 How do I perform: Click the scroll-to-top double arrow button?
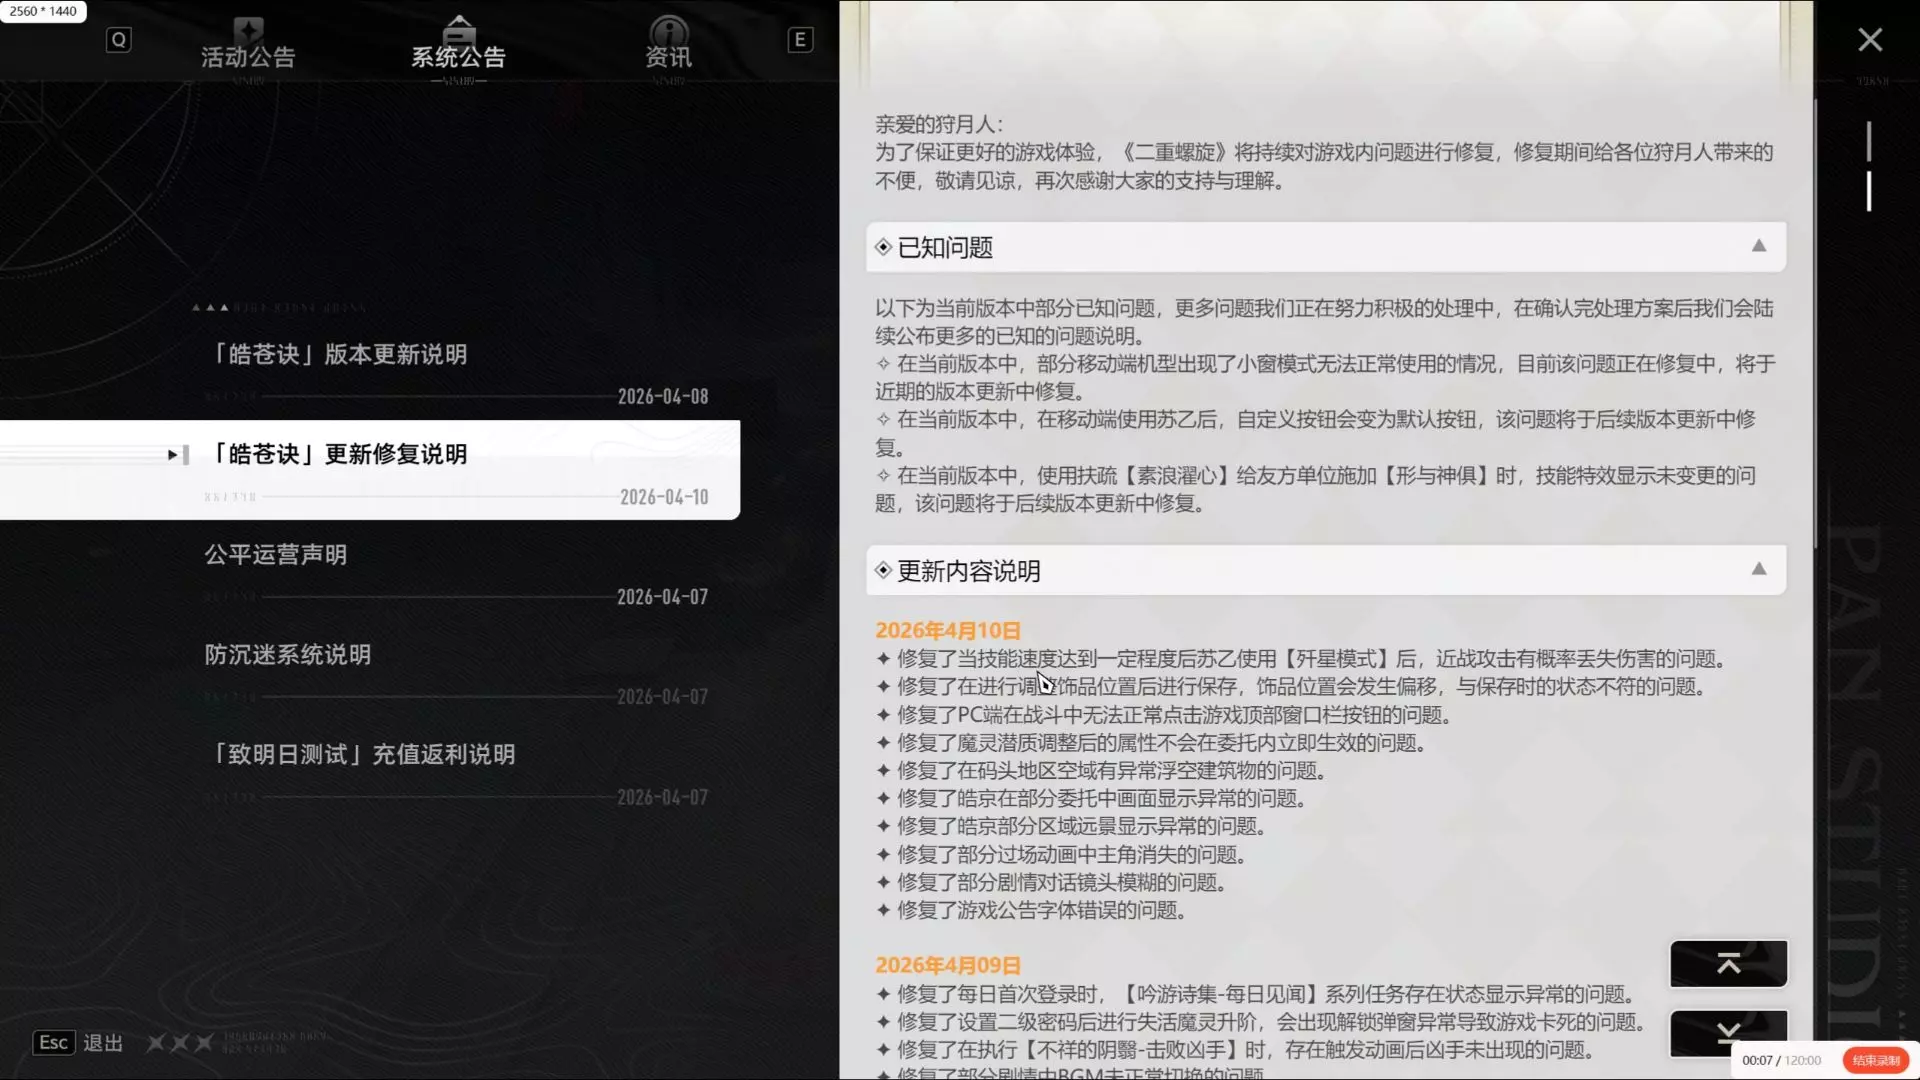1728,963
